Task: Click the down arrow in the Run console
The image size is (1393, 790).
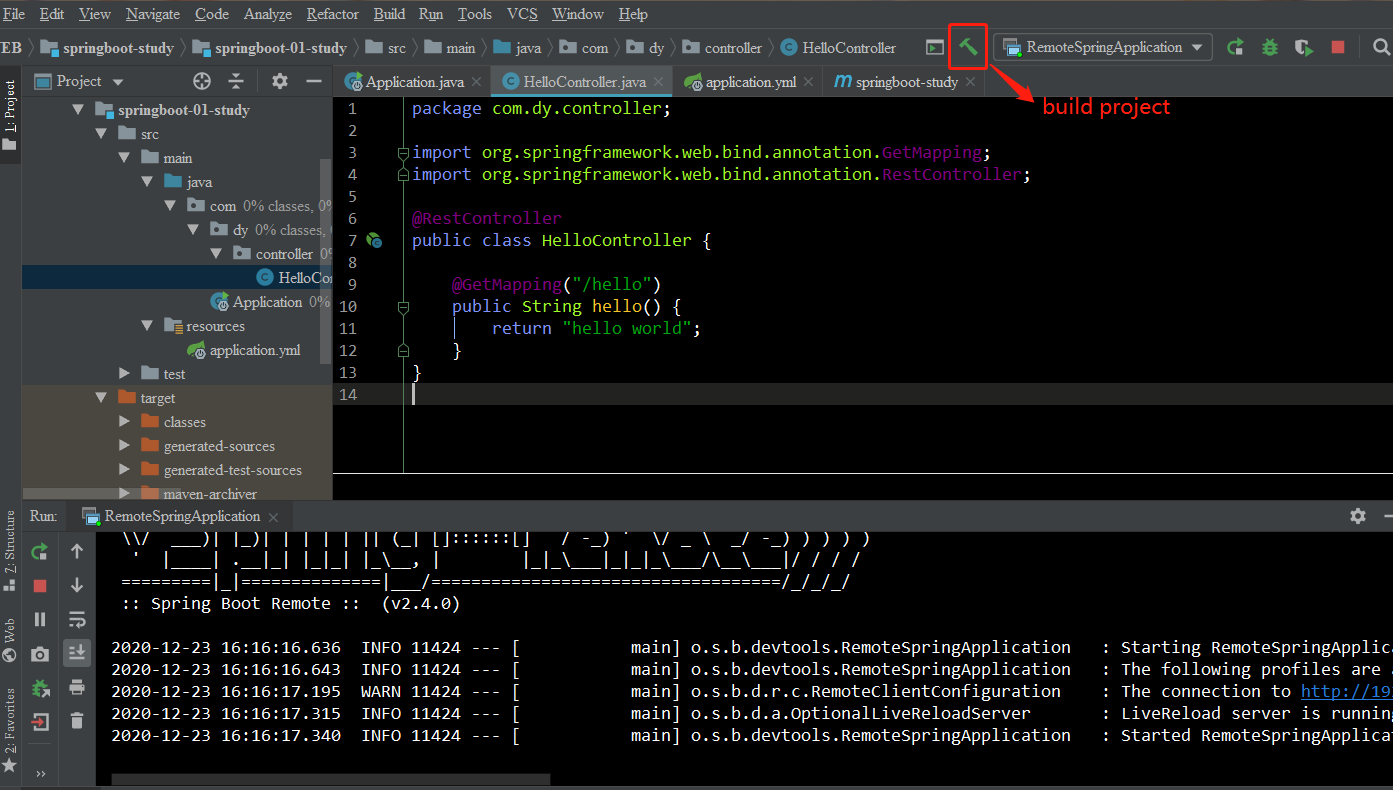Action: [x=77, y=586]
